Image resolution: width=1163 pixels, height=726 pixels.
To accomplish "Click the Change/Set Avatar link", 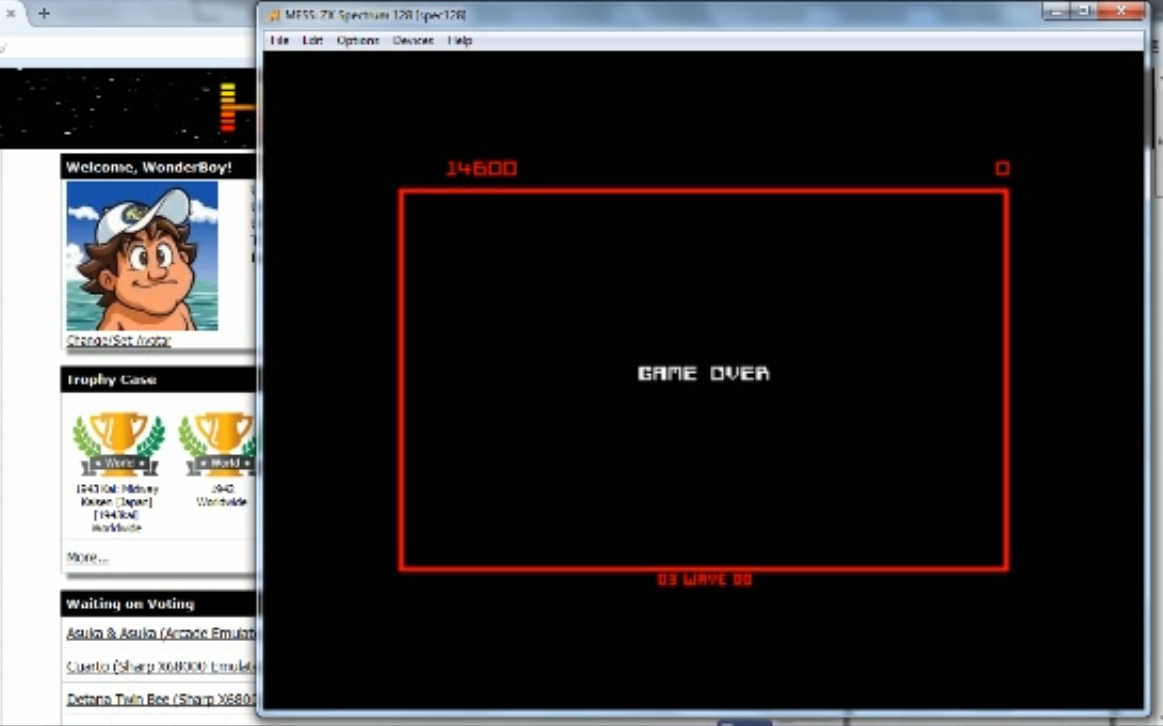I will tap(118, 340).
